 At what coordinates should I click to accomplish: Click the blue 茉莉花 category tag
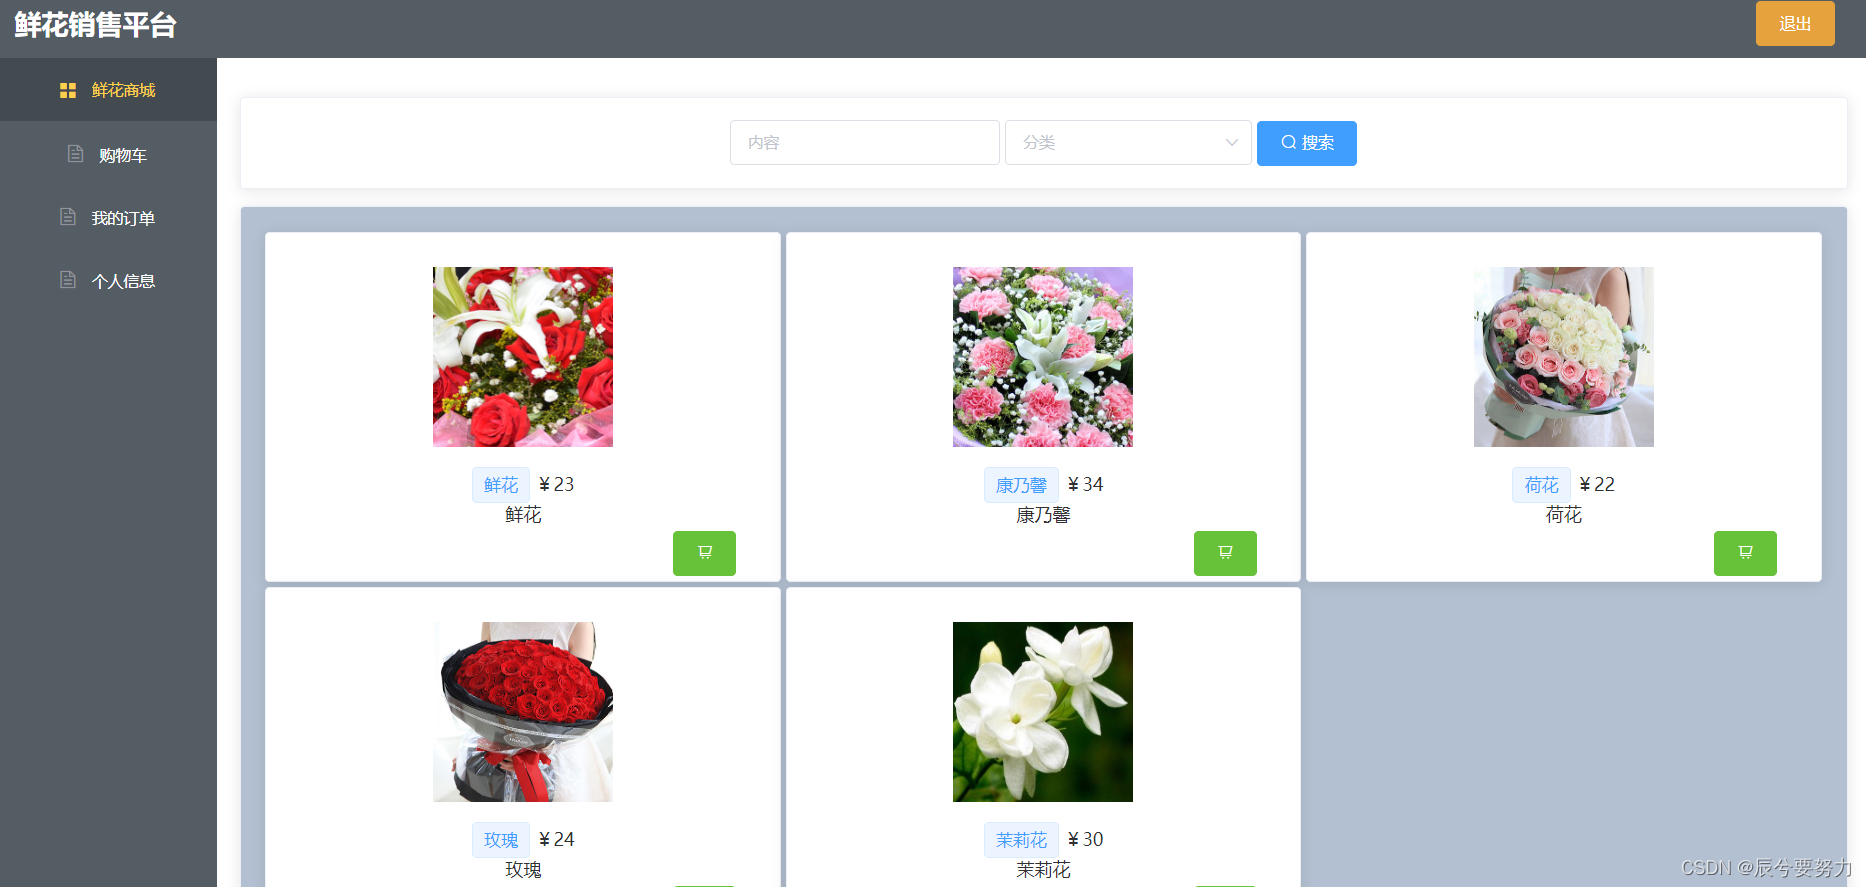[1021, 840]
